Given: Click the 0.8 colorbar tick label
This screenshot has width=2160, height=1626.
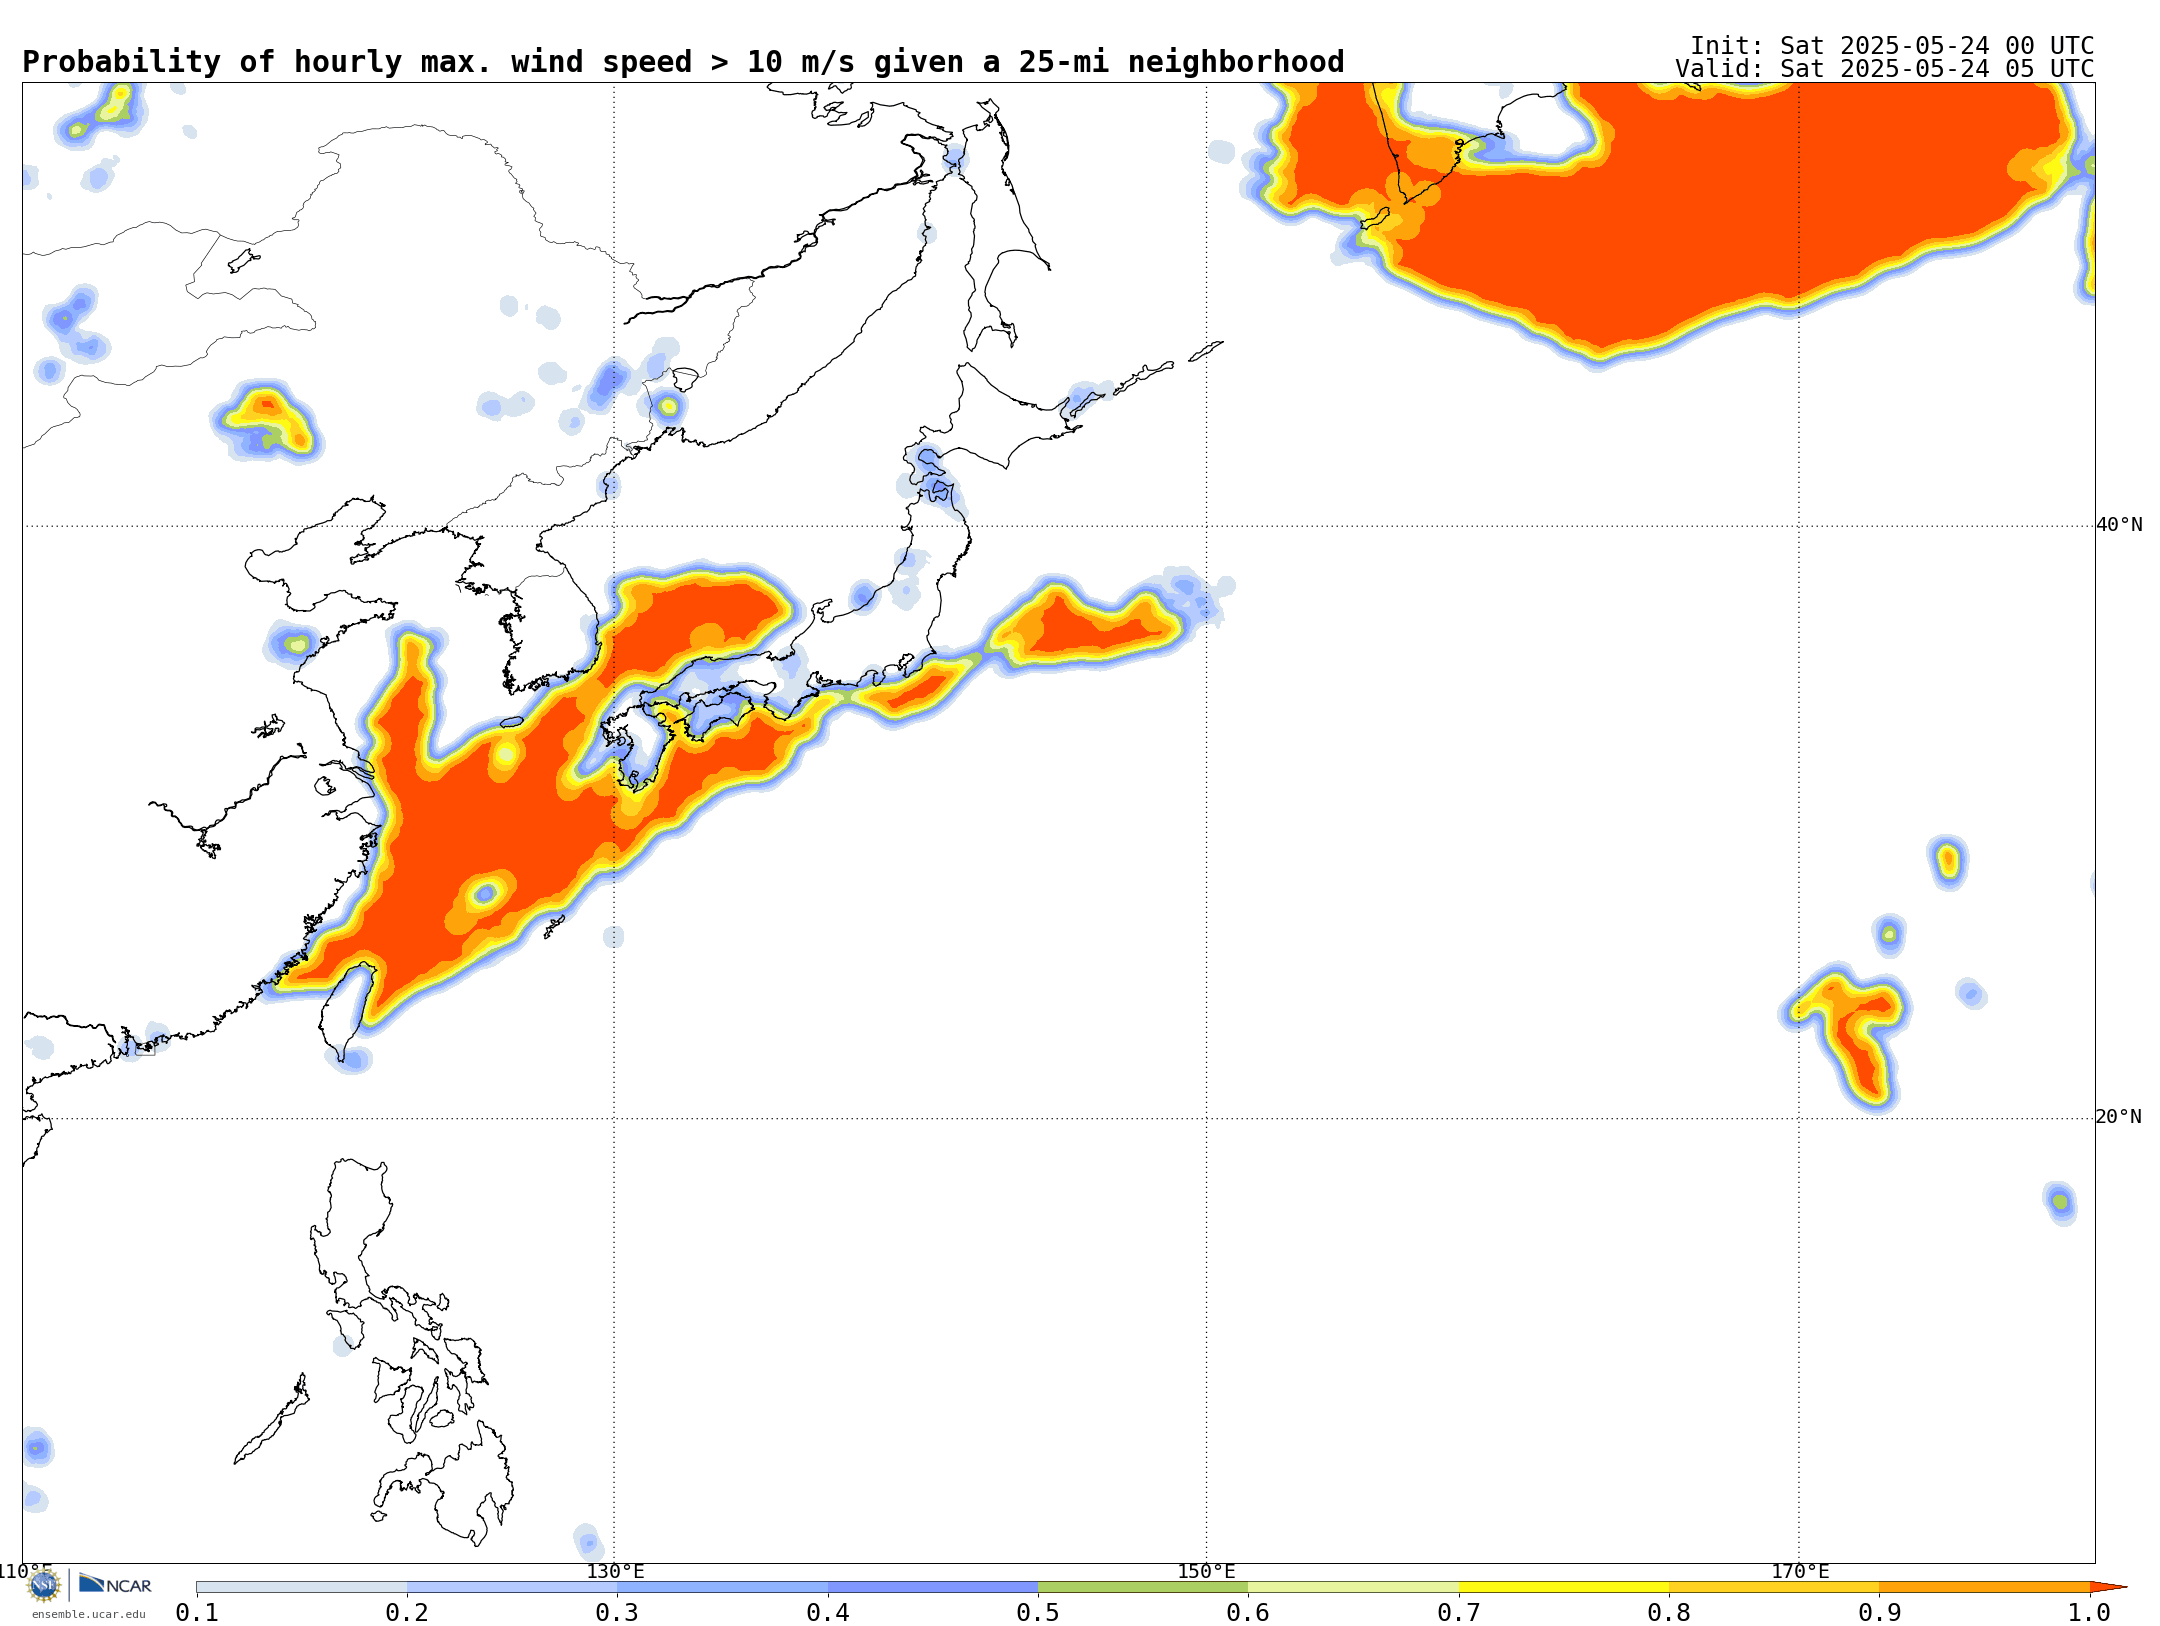Looking at the screenshot, I should [1669, 1613].
